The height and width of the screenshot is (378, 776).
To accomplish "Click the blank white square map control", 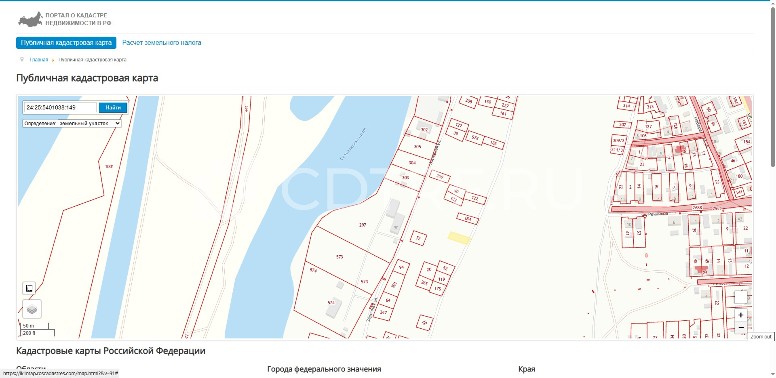I will click(740, 297).
